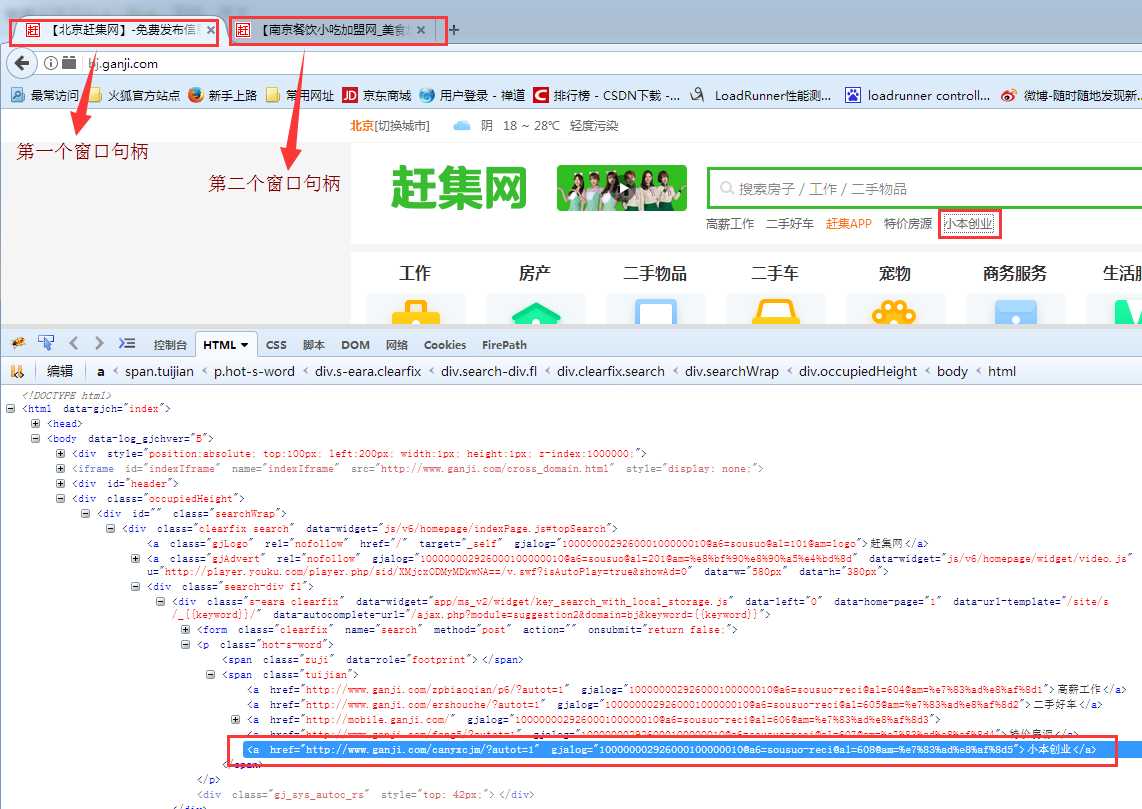Click the 小本创业 link
The image size is (1142, 809).
(x=969, y=224)
